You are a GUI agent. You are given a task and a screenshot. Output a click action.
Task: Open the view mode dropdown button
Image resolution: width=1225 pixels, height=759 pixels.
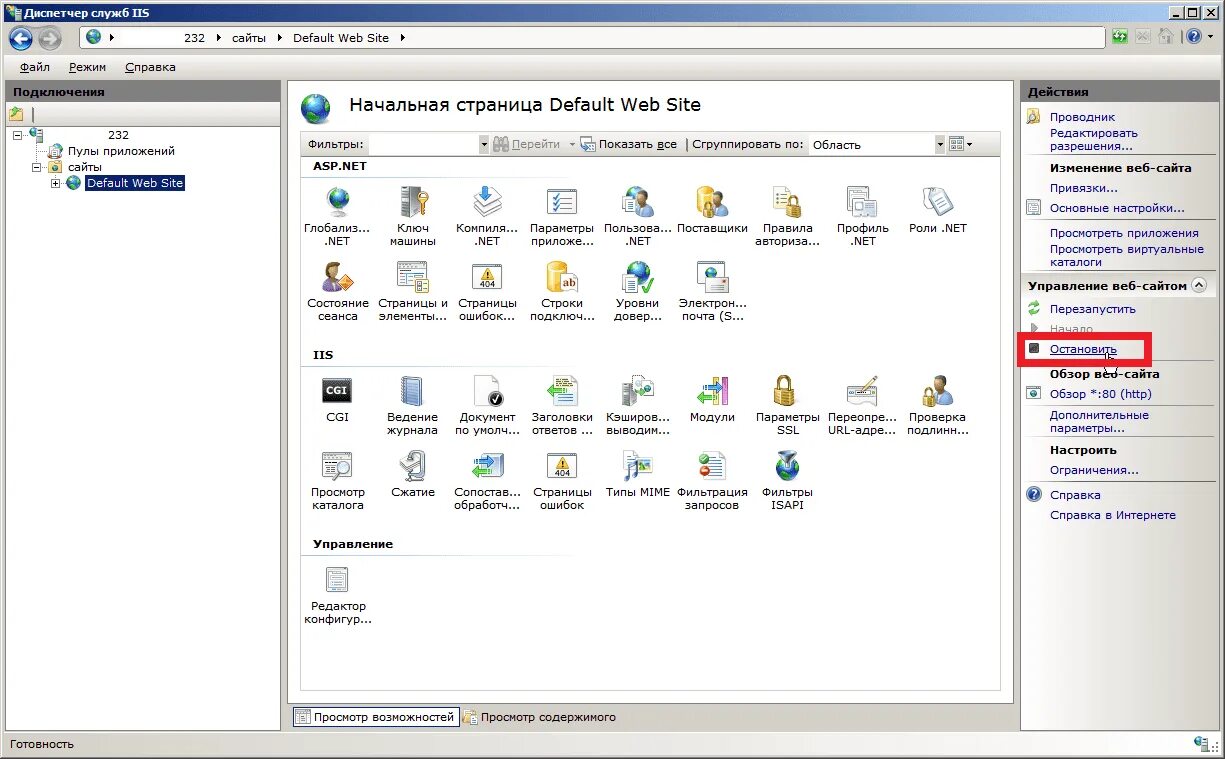tap(960, 144)
